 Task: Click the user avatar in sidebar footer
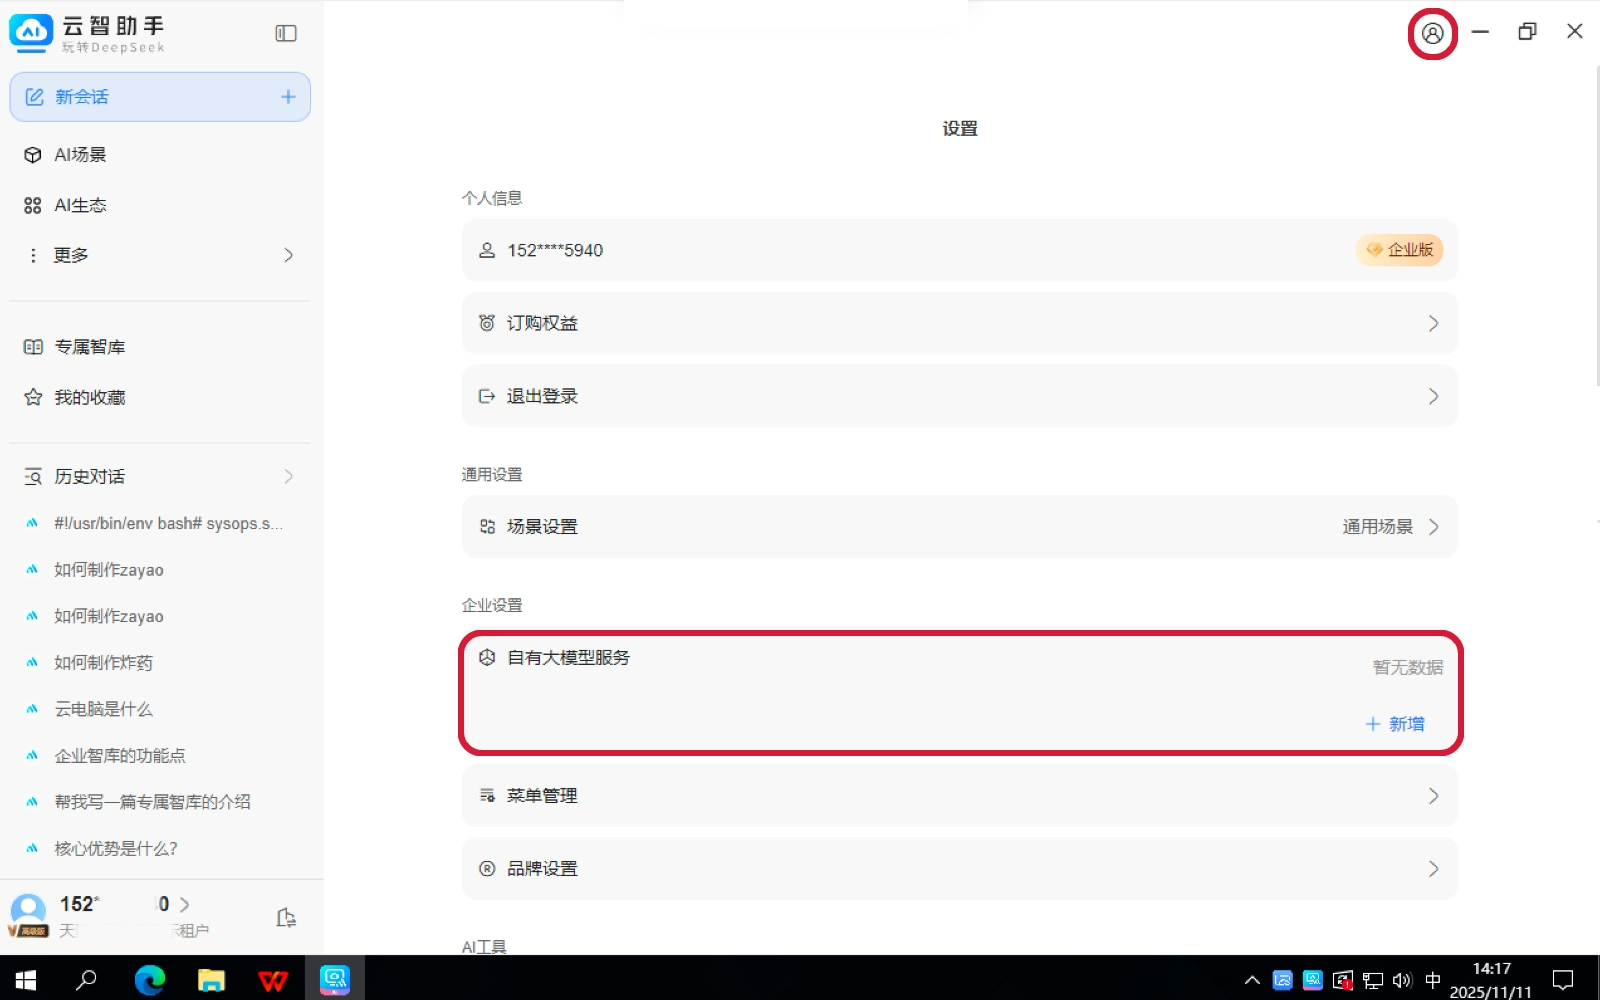pyautogui.click(x=28, y=914)
